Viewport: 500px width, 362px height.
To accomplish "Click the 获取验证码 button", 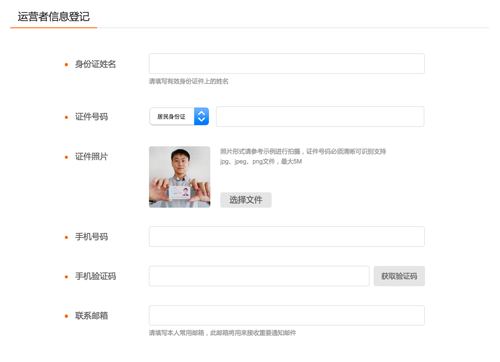I will [399, 276].
